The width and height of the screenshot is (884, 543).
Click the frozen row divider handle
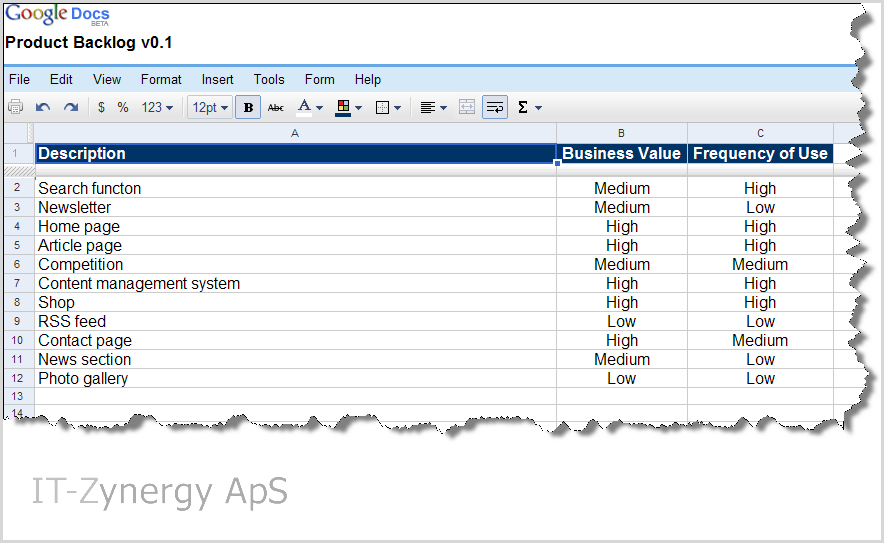click(x=19, y=171)
